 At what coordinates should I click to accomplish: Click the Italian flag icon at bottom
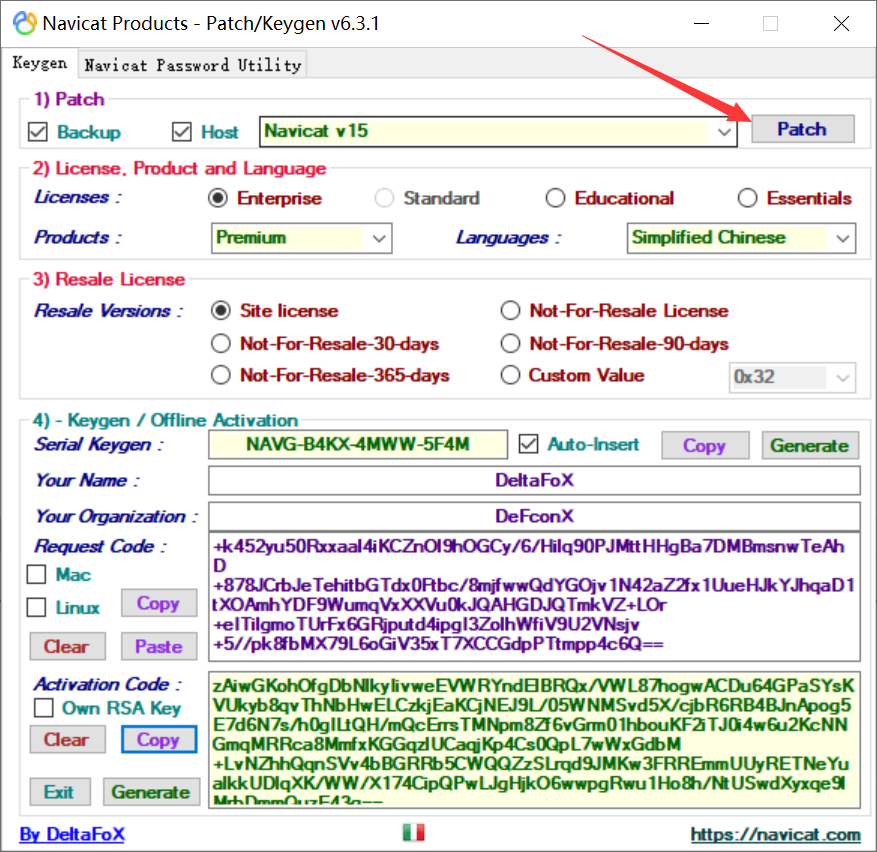pyautogui.click(x=413, y=833)
